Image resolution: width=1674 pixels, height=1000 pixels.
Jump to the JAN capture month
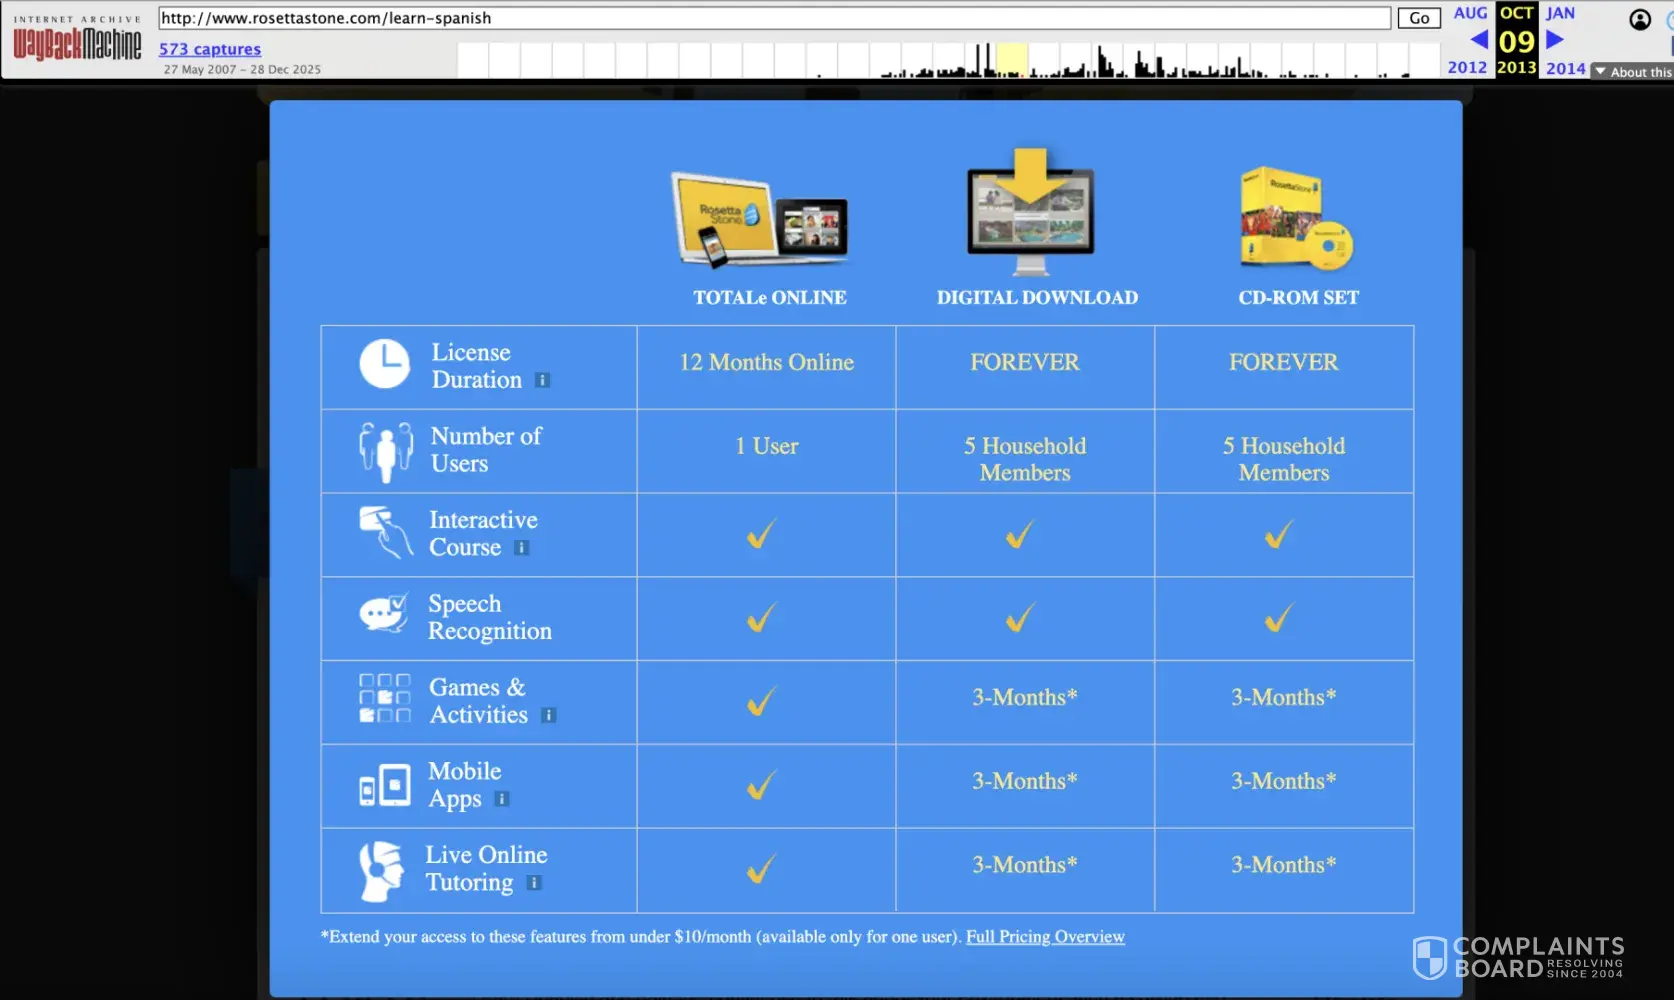pyautogui.click(x=1560, y=13)
